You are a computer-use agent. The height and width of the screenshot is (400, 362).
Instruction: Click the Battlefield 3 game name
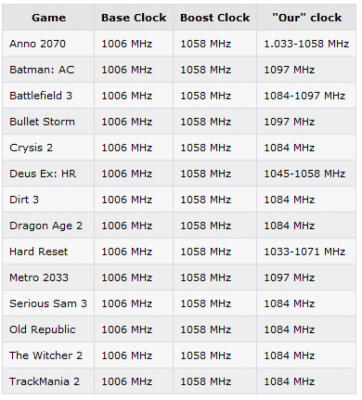pos(41,96)
